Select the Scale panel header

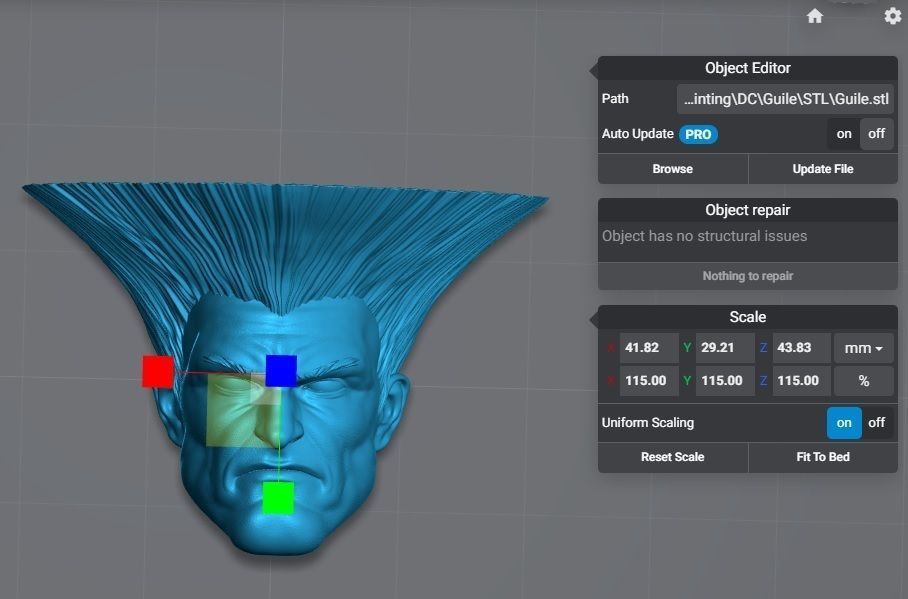point(748,317)
